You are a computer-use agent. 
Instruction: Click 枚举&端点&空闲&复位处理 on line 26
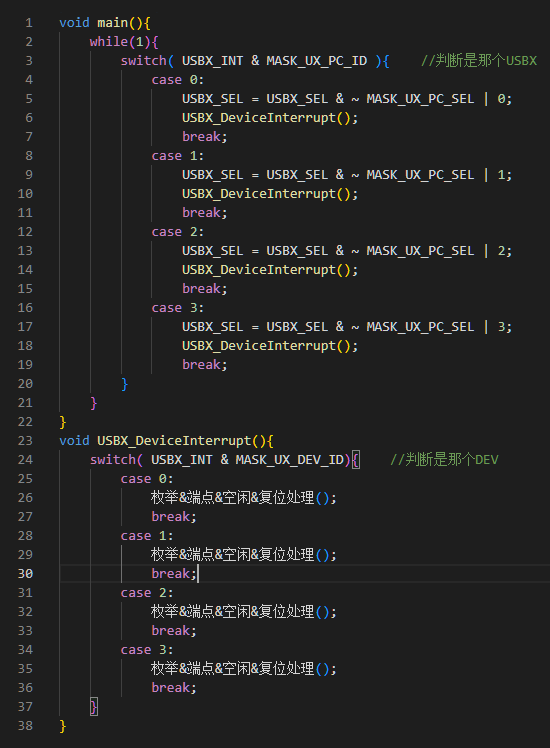[x=233, y=498]
